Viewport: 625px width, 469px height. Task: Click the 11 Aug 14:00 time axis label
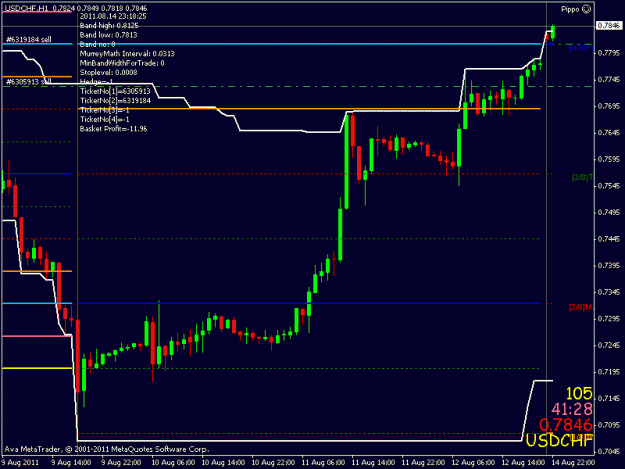pos(373,463)
